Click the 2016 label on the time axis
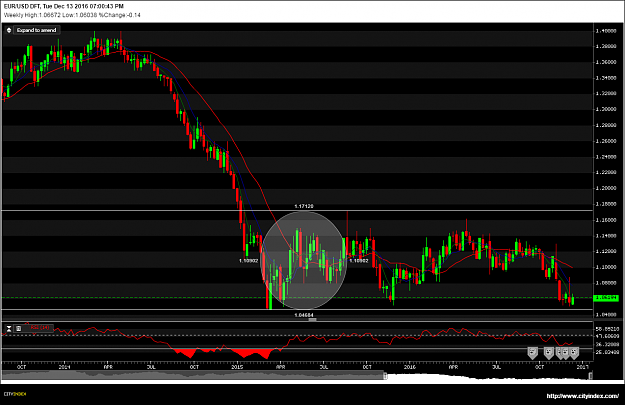Viewport: 625px width, 405px height. (410, 367)
